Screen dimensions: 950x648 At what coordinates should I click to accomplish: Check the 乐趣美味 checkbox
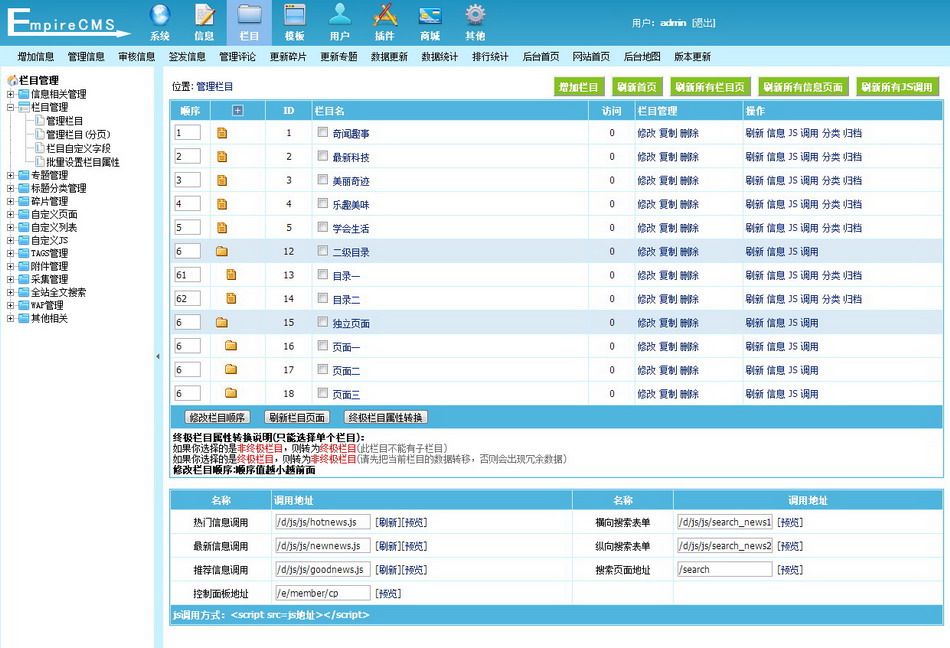pyautogui.click(x=323, y=203)
